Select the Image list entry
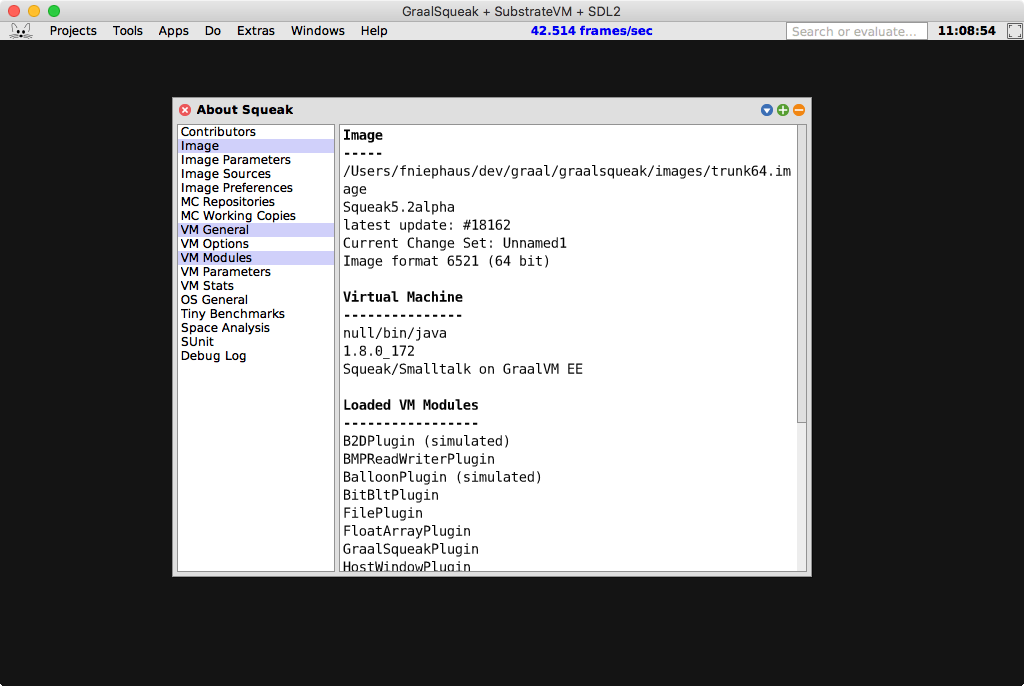Viewport: 1024px width, 686px height. (x=256, y=146)
